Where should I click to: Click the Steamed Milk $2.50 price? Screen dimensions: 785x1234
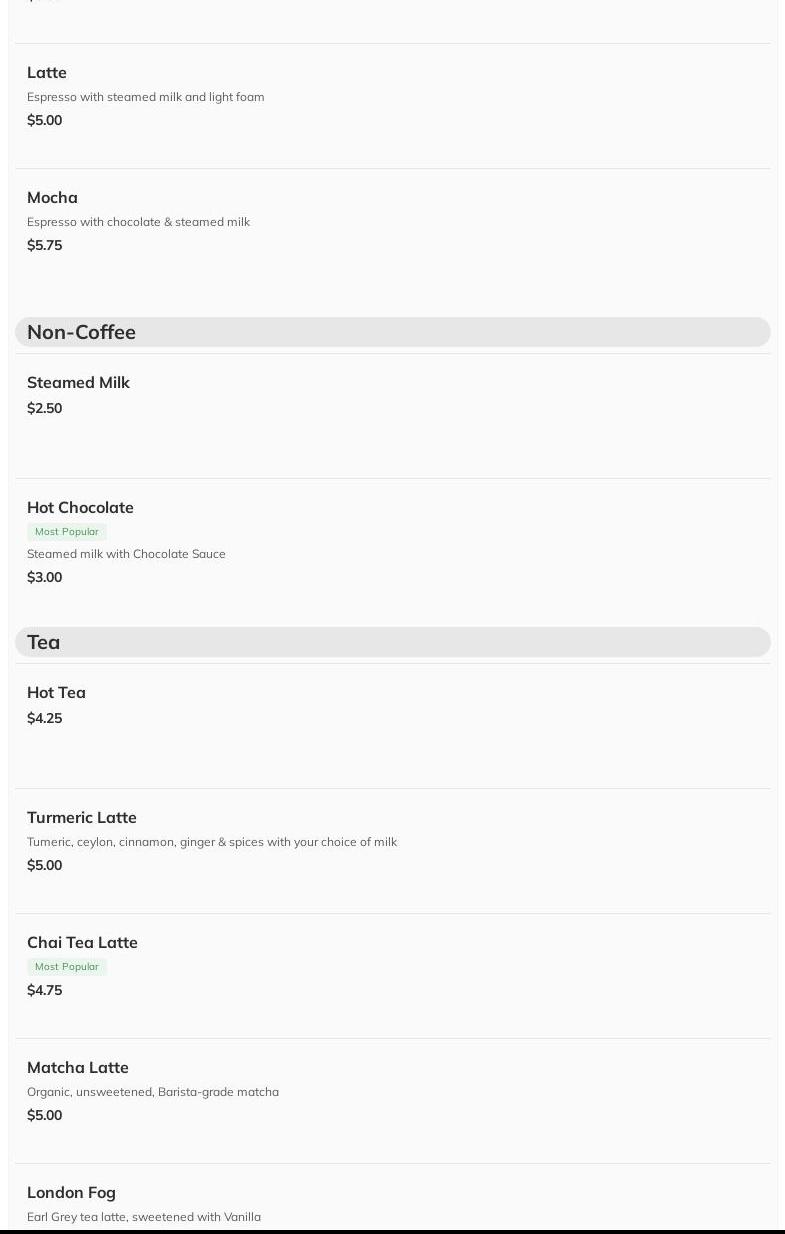[x=45, y=408]
